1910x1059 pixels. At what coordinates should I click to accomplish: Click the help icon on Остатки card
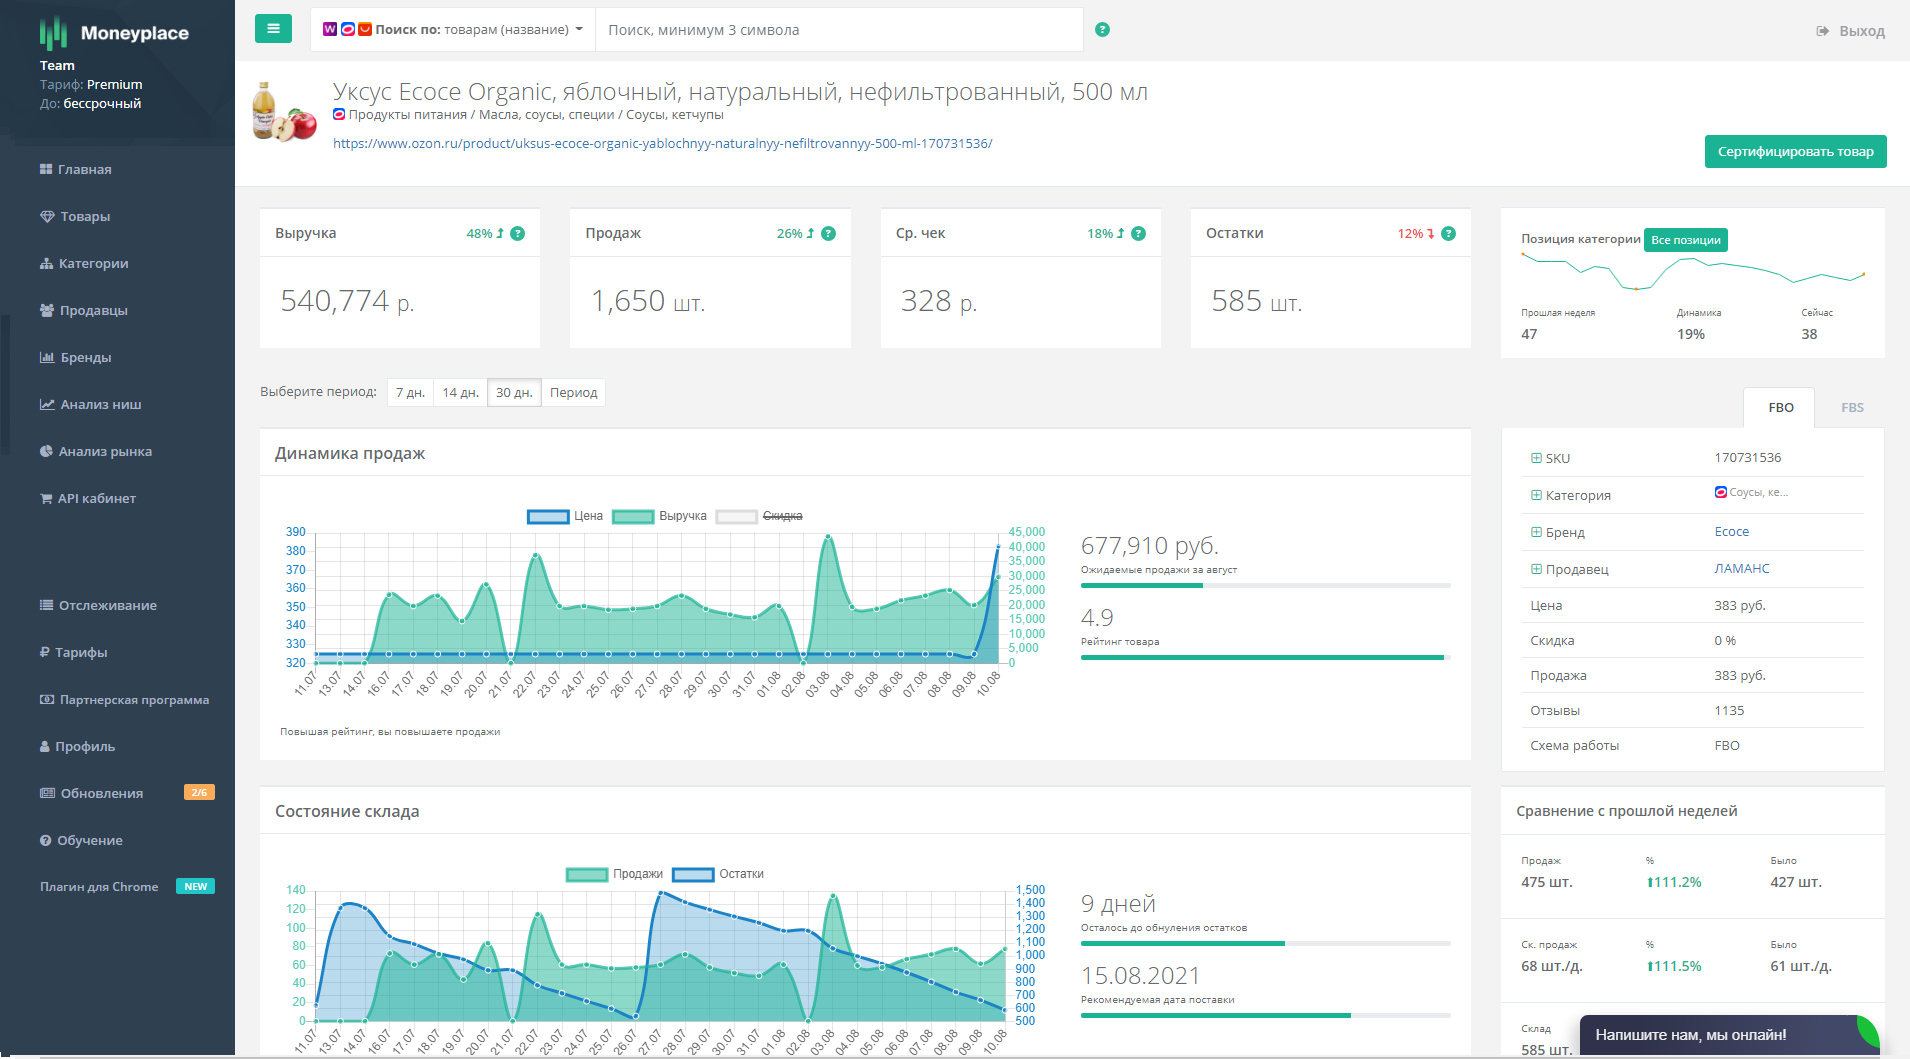click(x=1449, y=234)
